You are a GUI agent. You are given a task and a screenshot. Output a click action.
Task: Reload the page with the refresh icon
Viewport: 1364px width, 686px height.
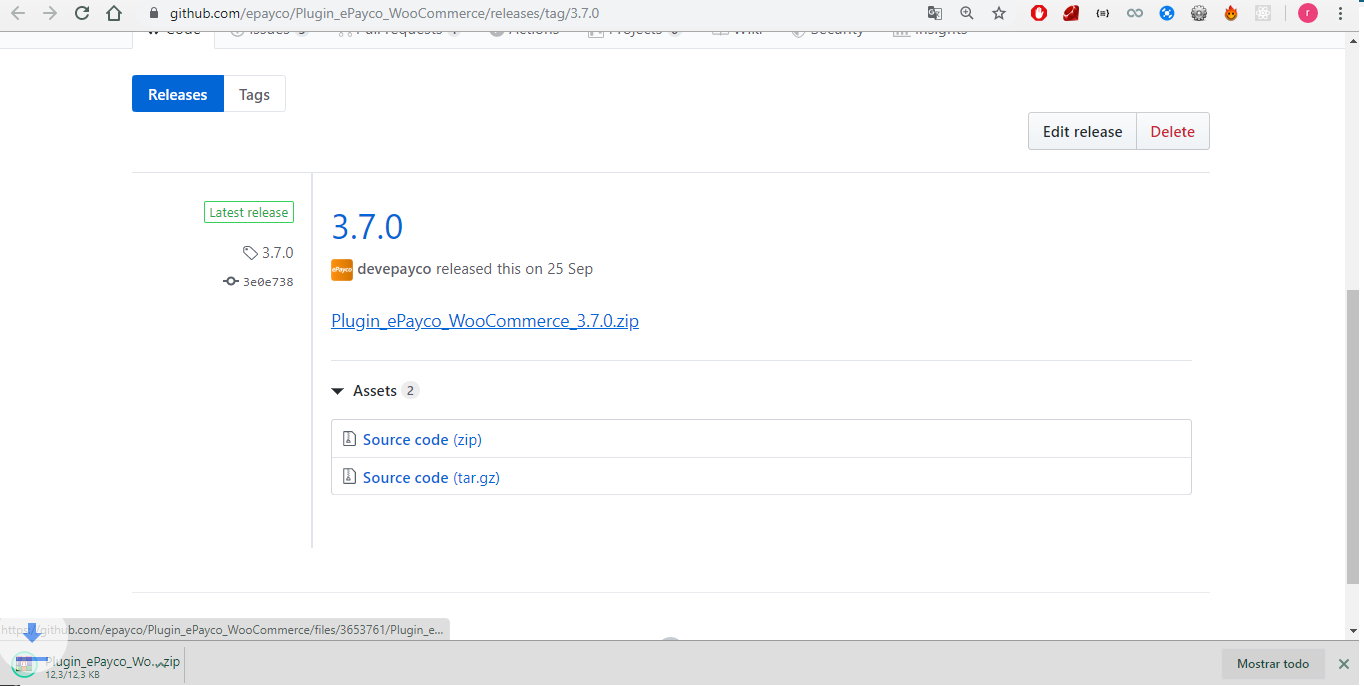(x=82, y=13)
